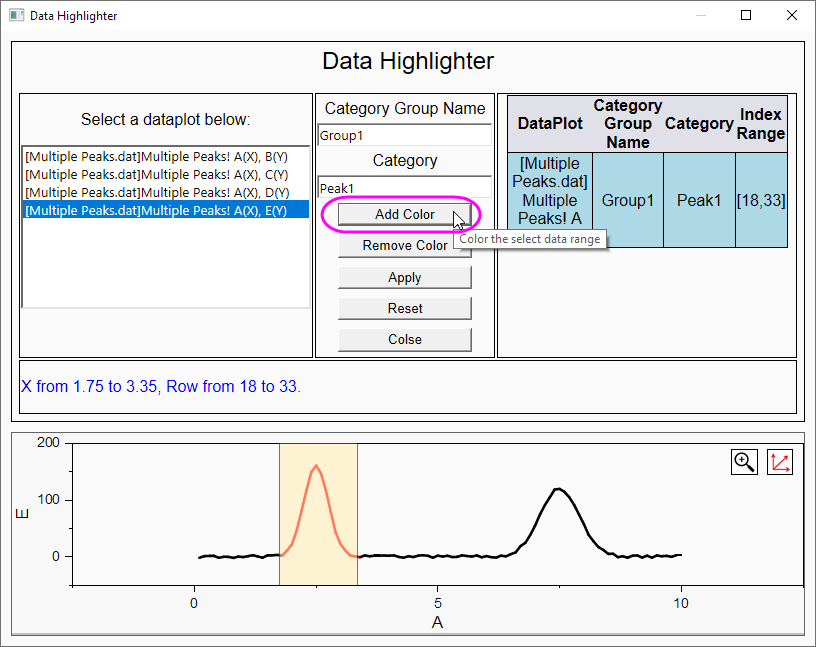Viewport: 816px width, 647px height.
Task: Apply the current highlight settings
Action: point(404,277)
